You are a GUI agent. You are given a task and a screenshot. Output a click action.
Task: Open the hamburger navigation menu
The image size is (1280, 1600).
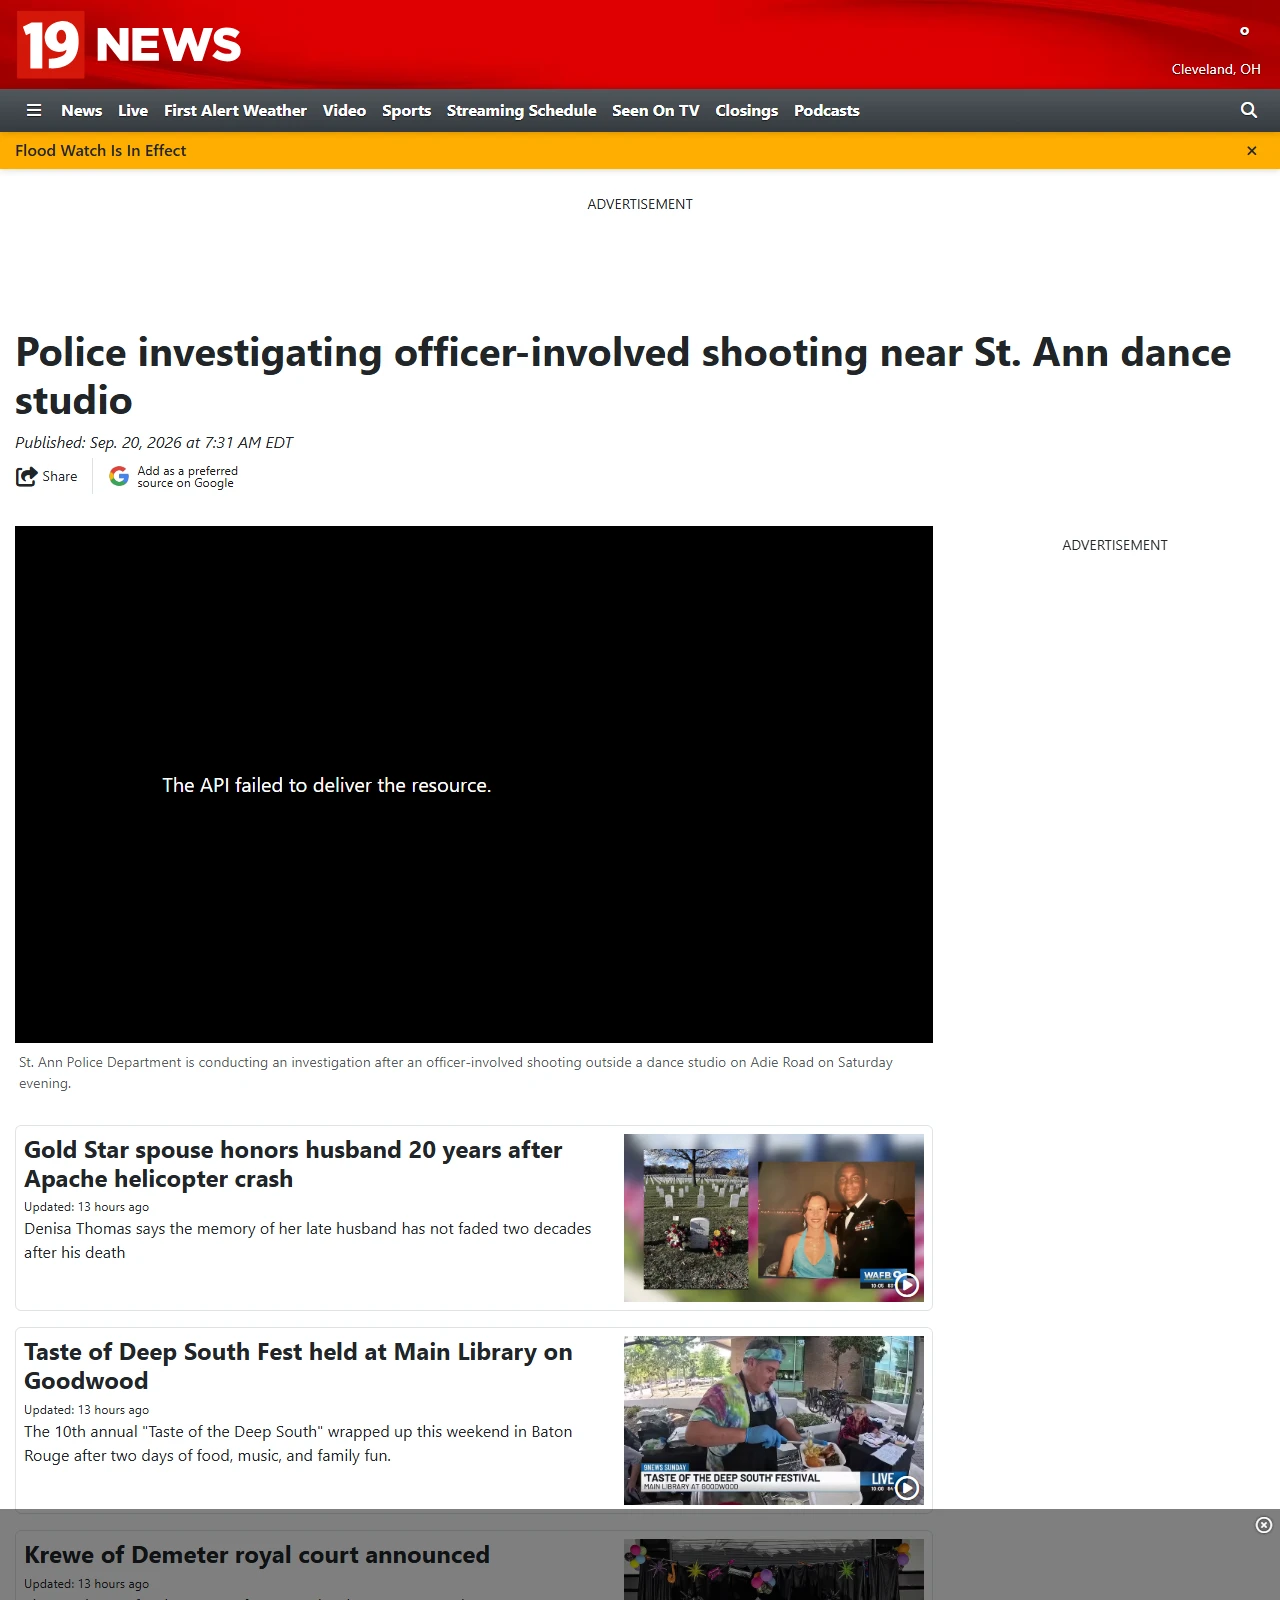coord(34,110)
